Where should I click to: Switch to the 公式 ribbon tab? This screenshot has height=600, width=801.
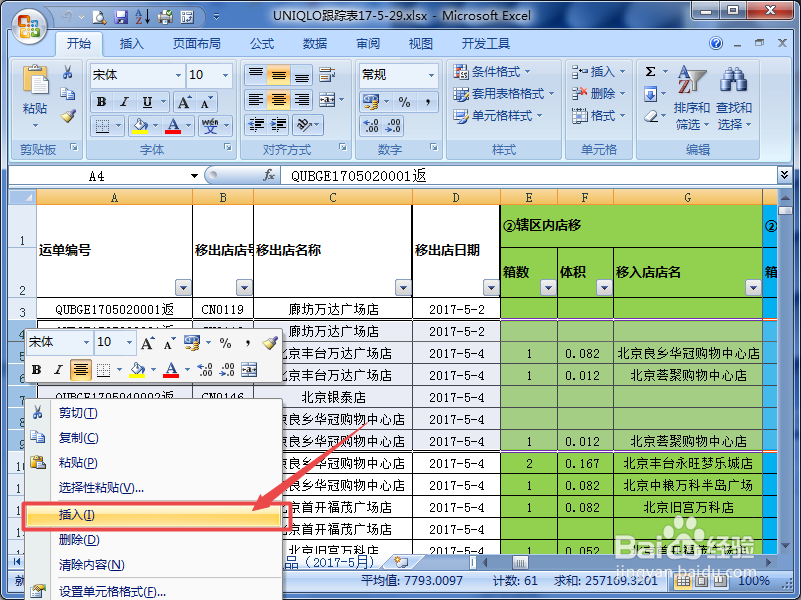[262, 44]
